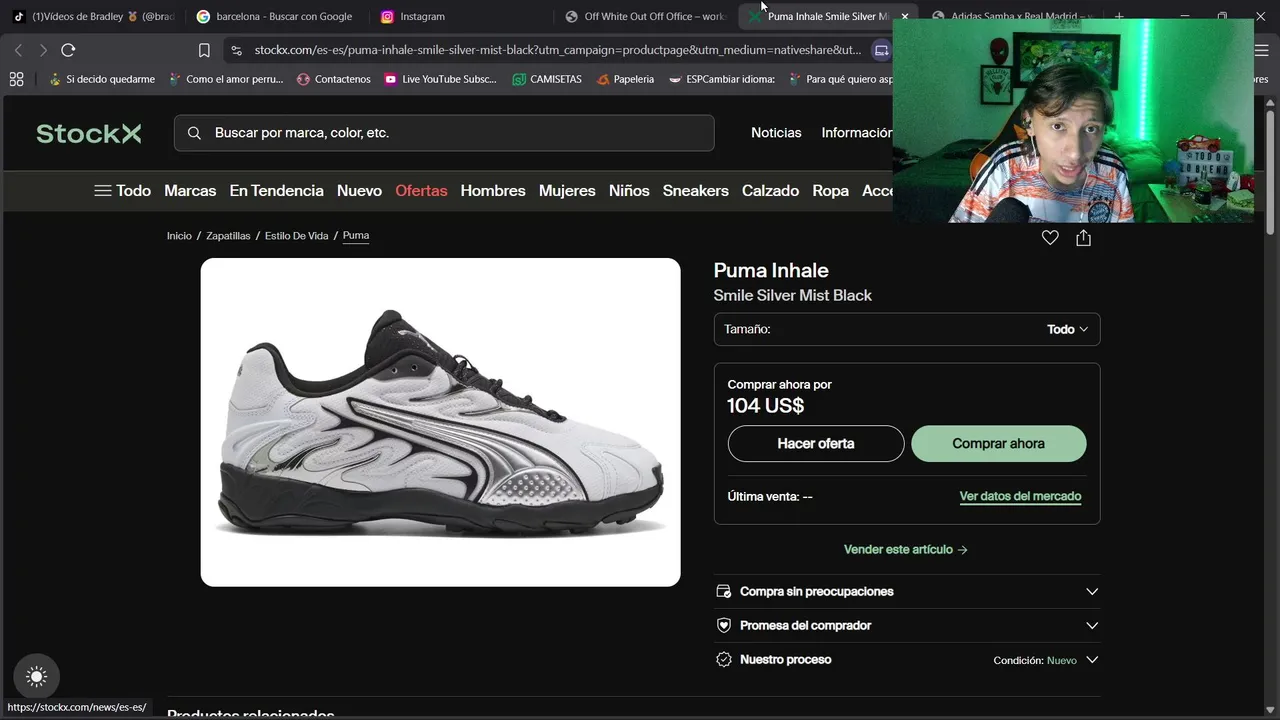Open En Tendencia menu
This screenshot has width=1280, height=720.
click(x=277, y=190)
